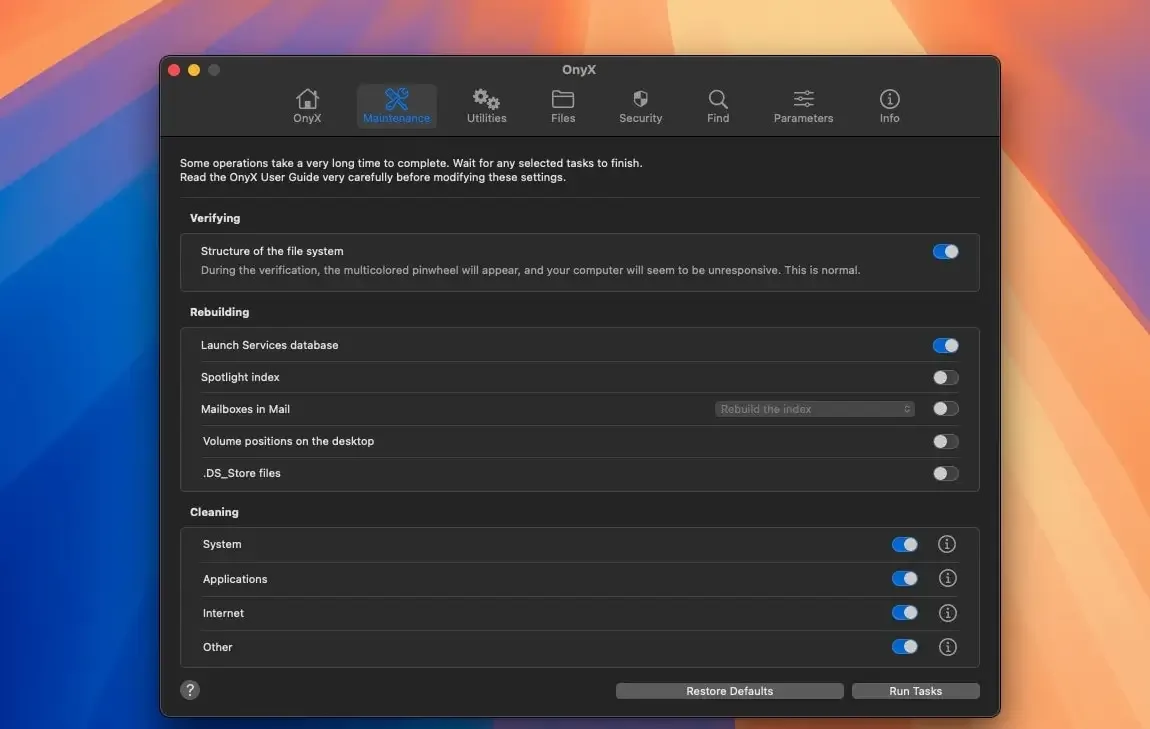This screenshot has height=729, width=1150.
Task: Enable .DS_Store files rebuilding
Action: click(945, 474)
